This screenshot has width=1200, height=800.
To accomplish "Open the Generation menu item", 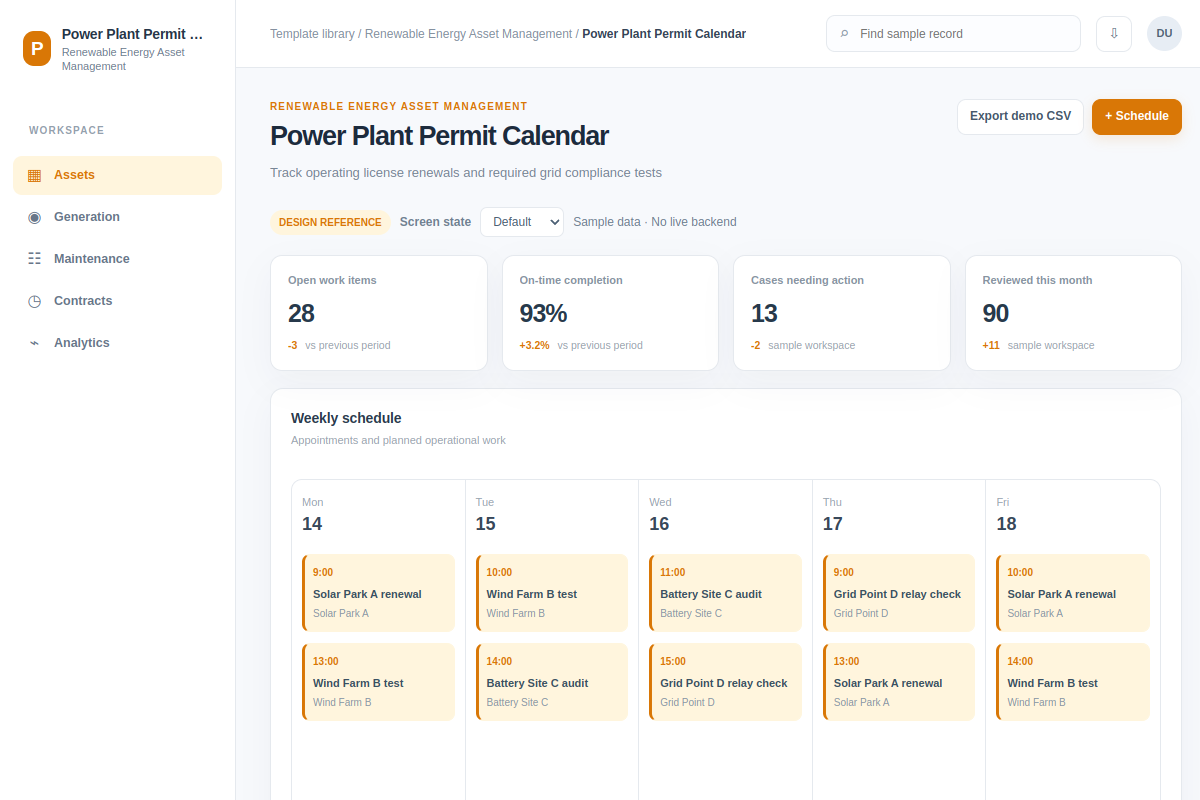I will click(x=117, y=217).
